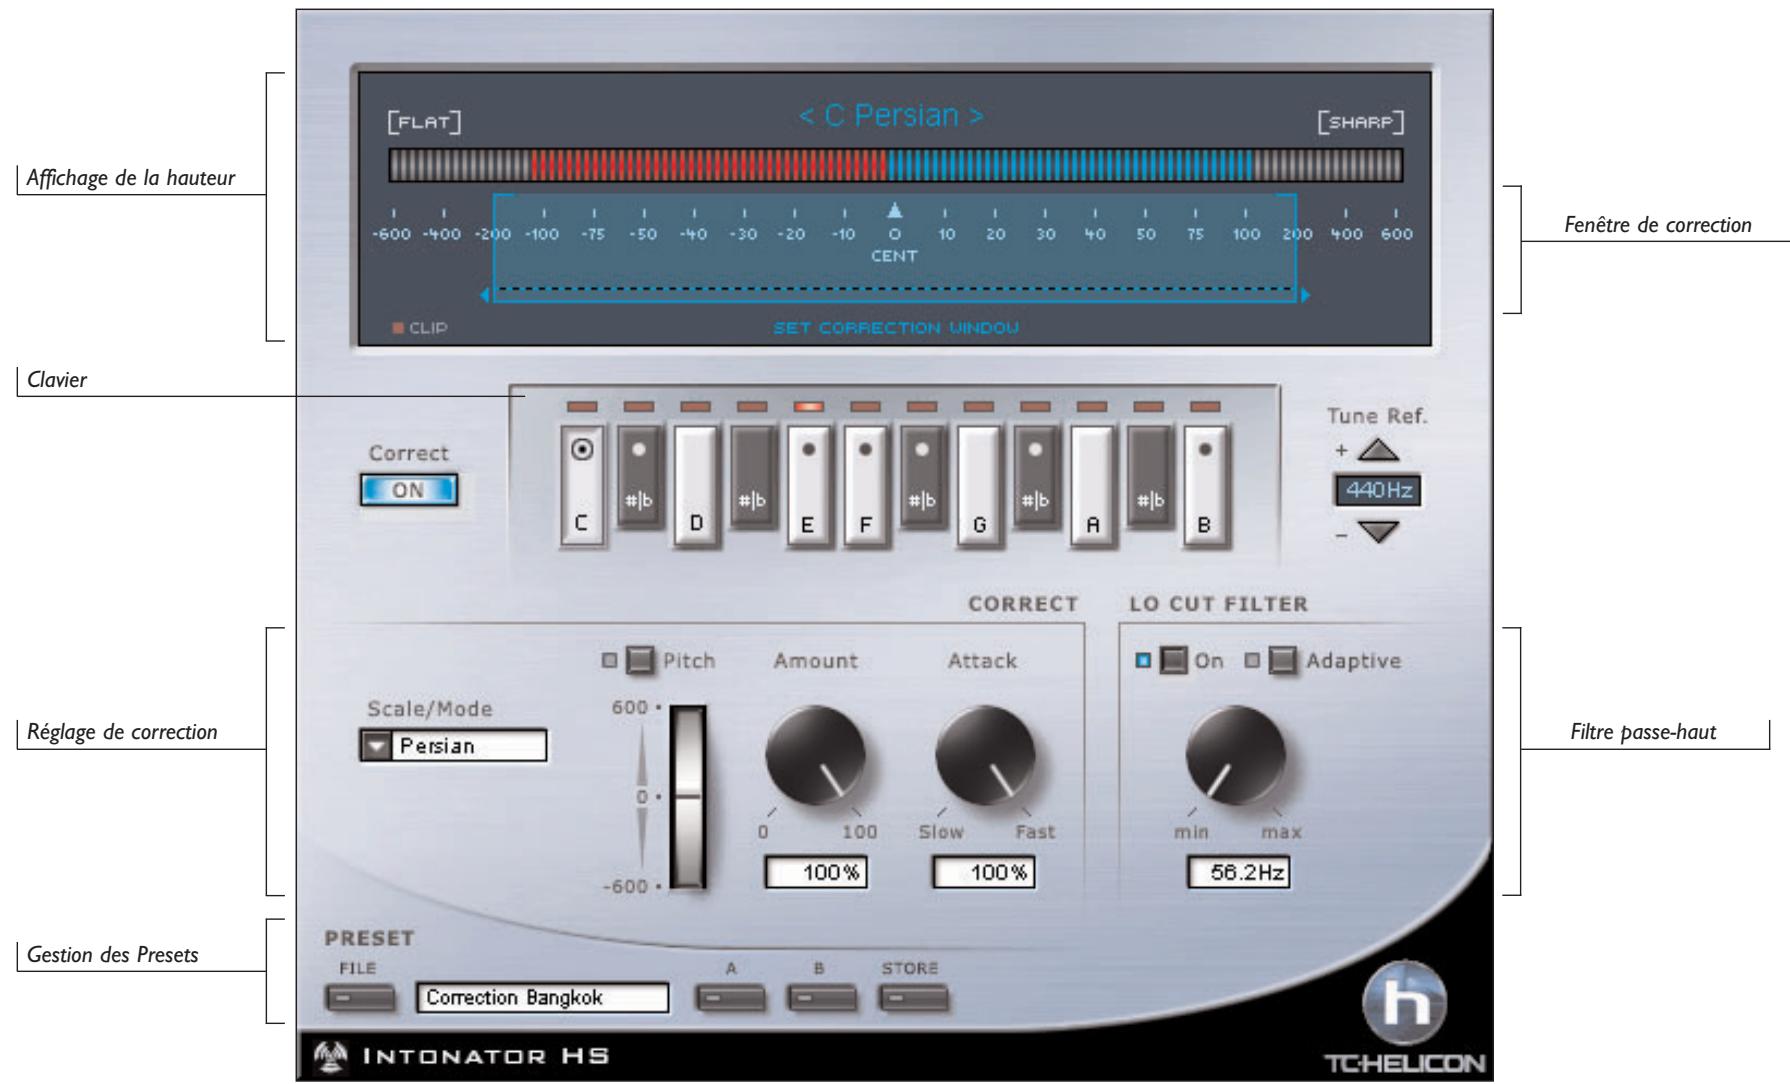Enable the Pitch button

click(x=639, y=661)
